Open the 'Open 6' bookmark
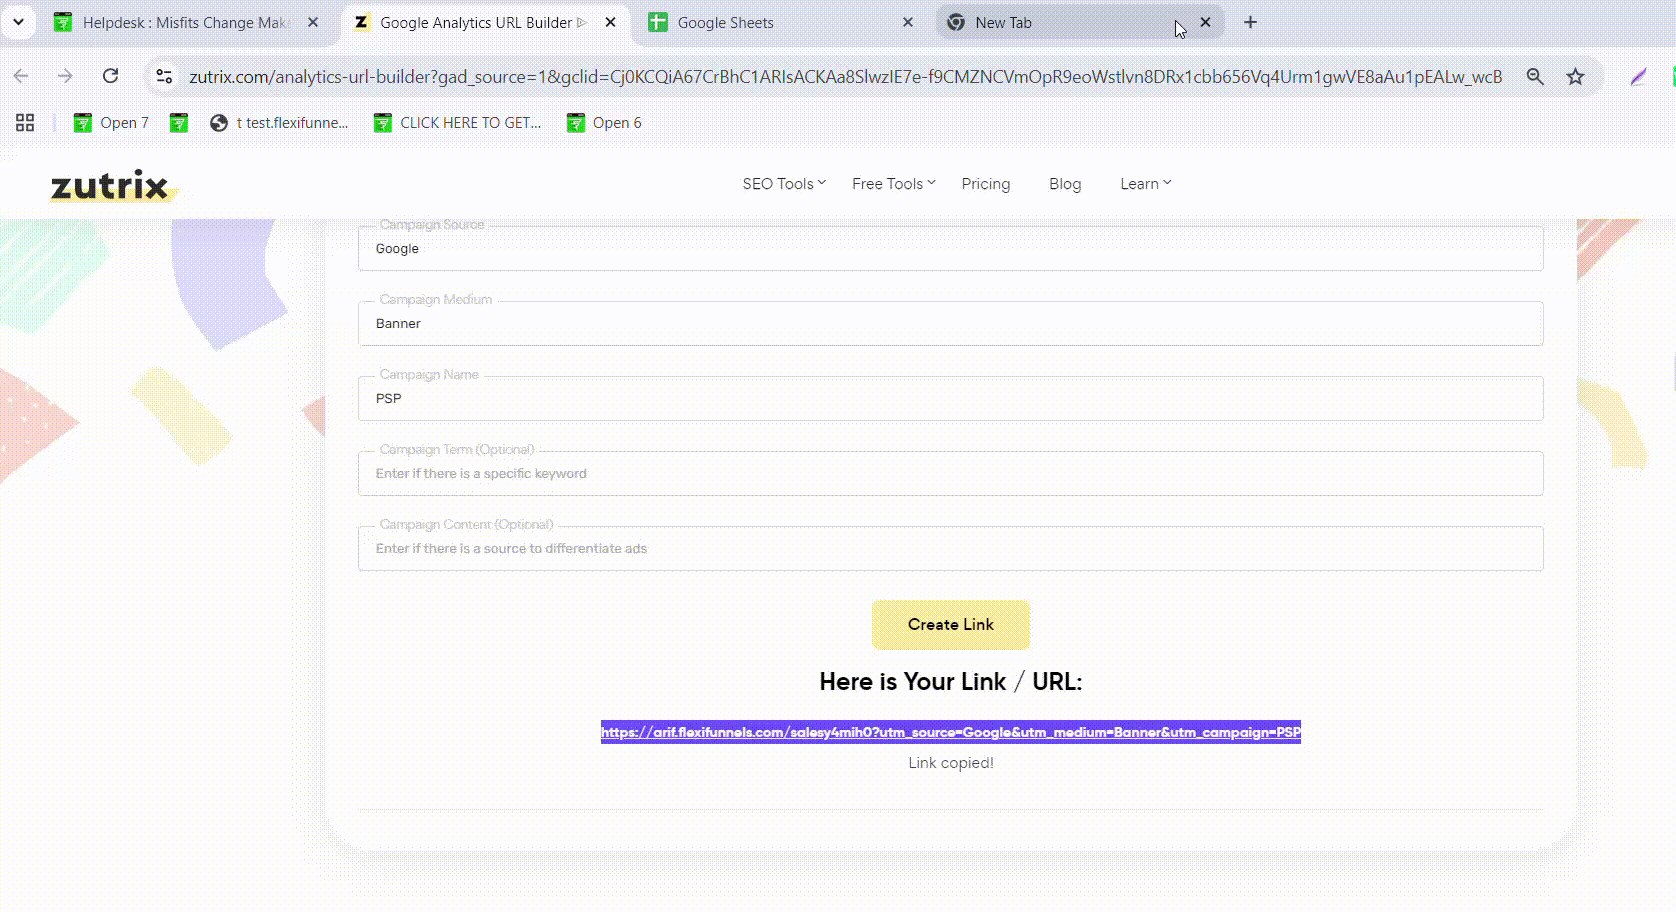 [x=604, y=122]
